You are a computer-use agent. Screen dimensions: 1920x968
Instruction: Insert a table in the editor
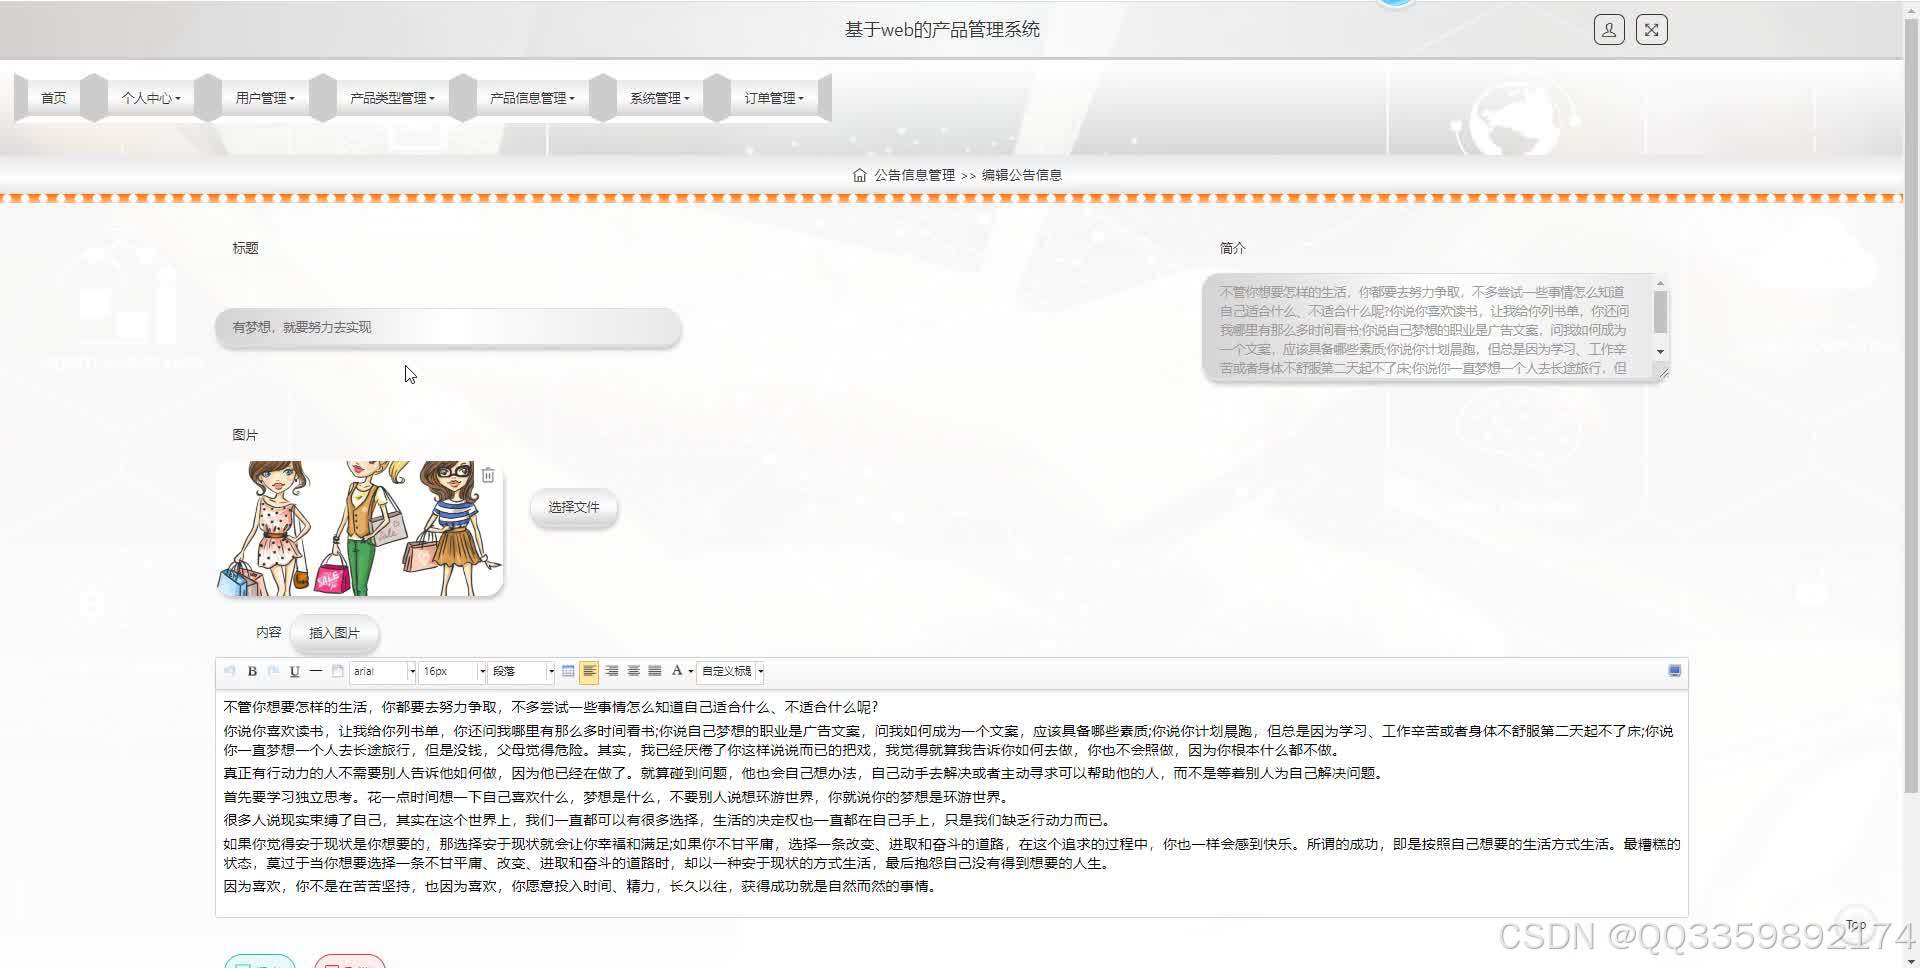[x=568, y=671]
